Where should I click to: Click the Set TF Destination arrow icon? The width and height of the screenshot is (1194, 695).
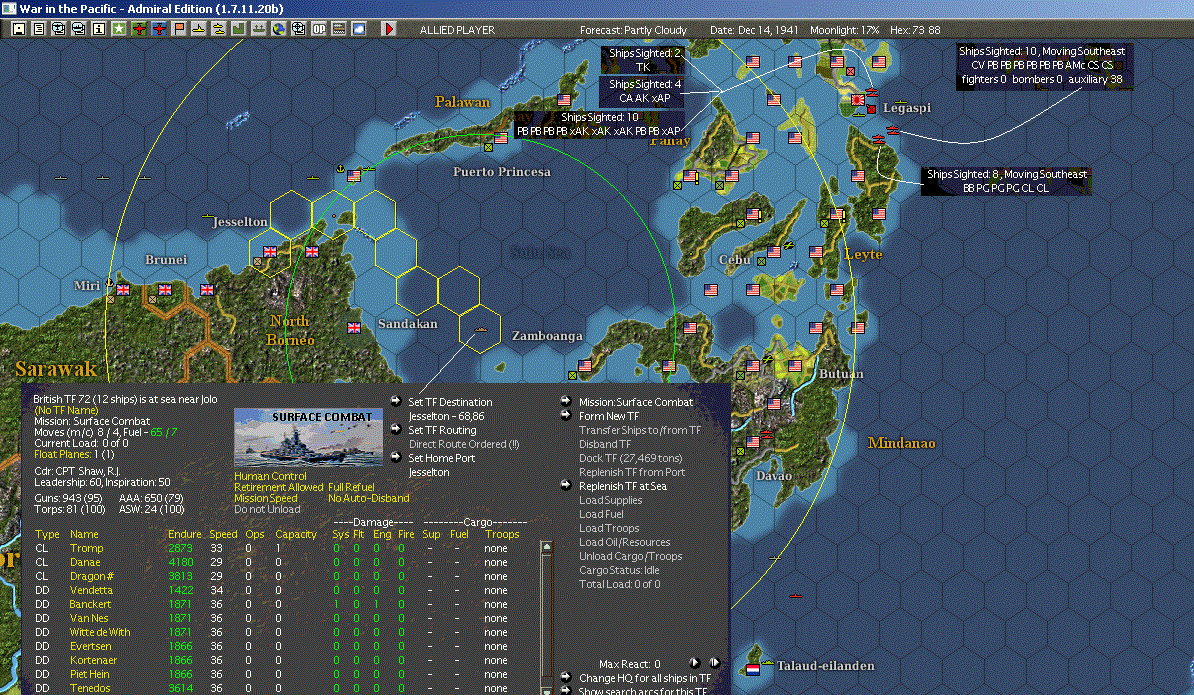point(395,401)
